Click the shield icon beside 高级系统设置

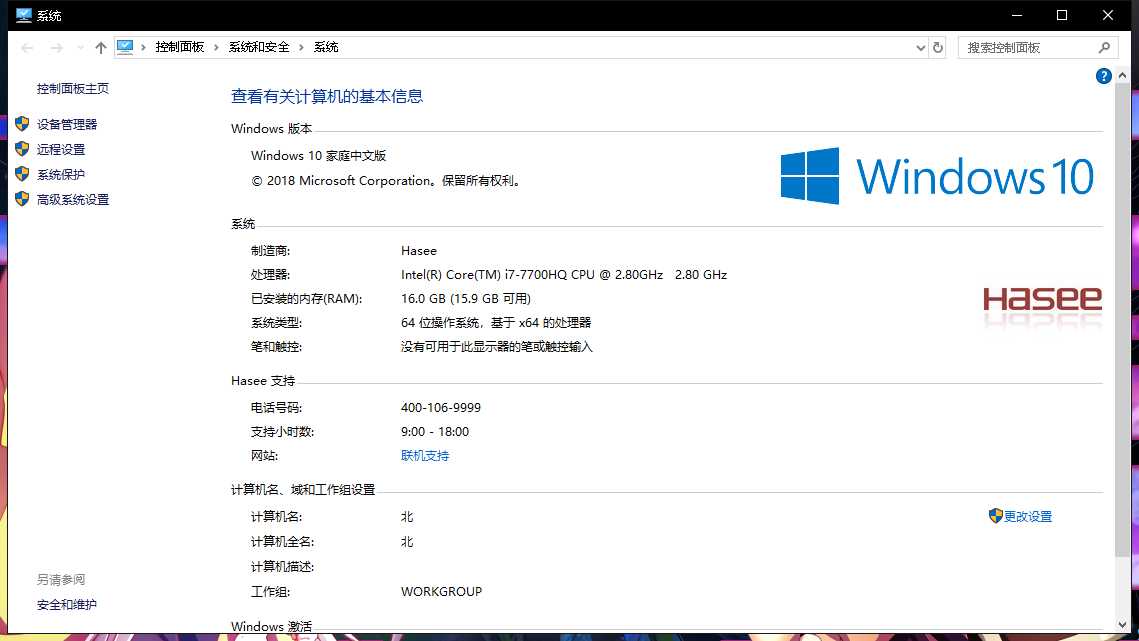tap(22, 198)
